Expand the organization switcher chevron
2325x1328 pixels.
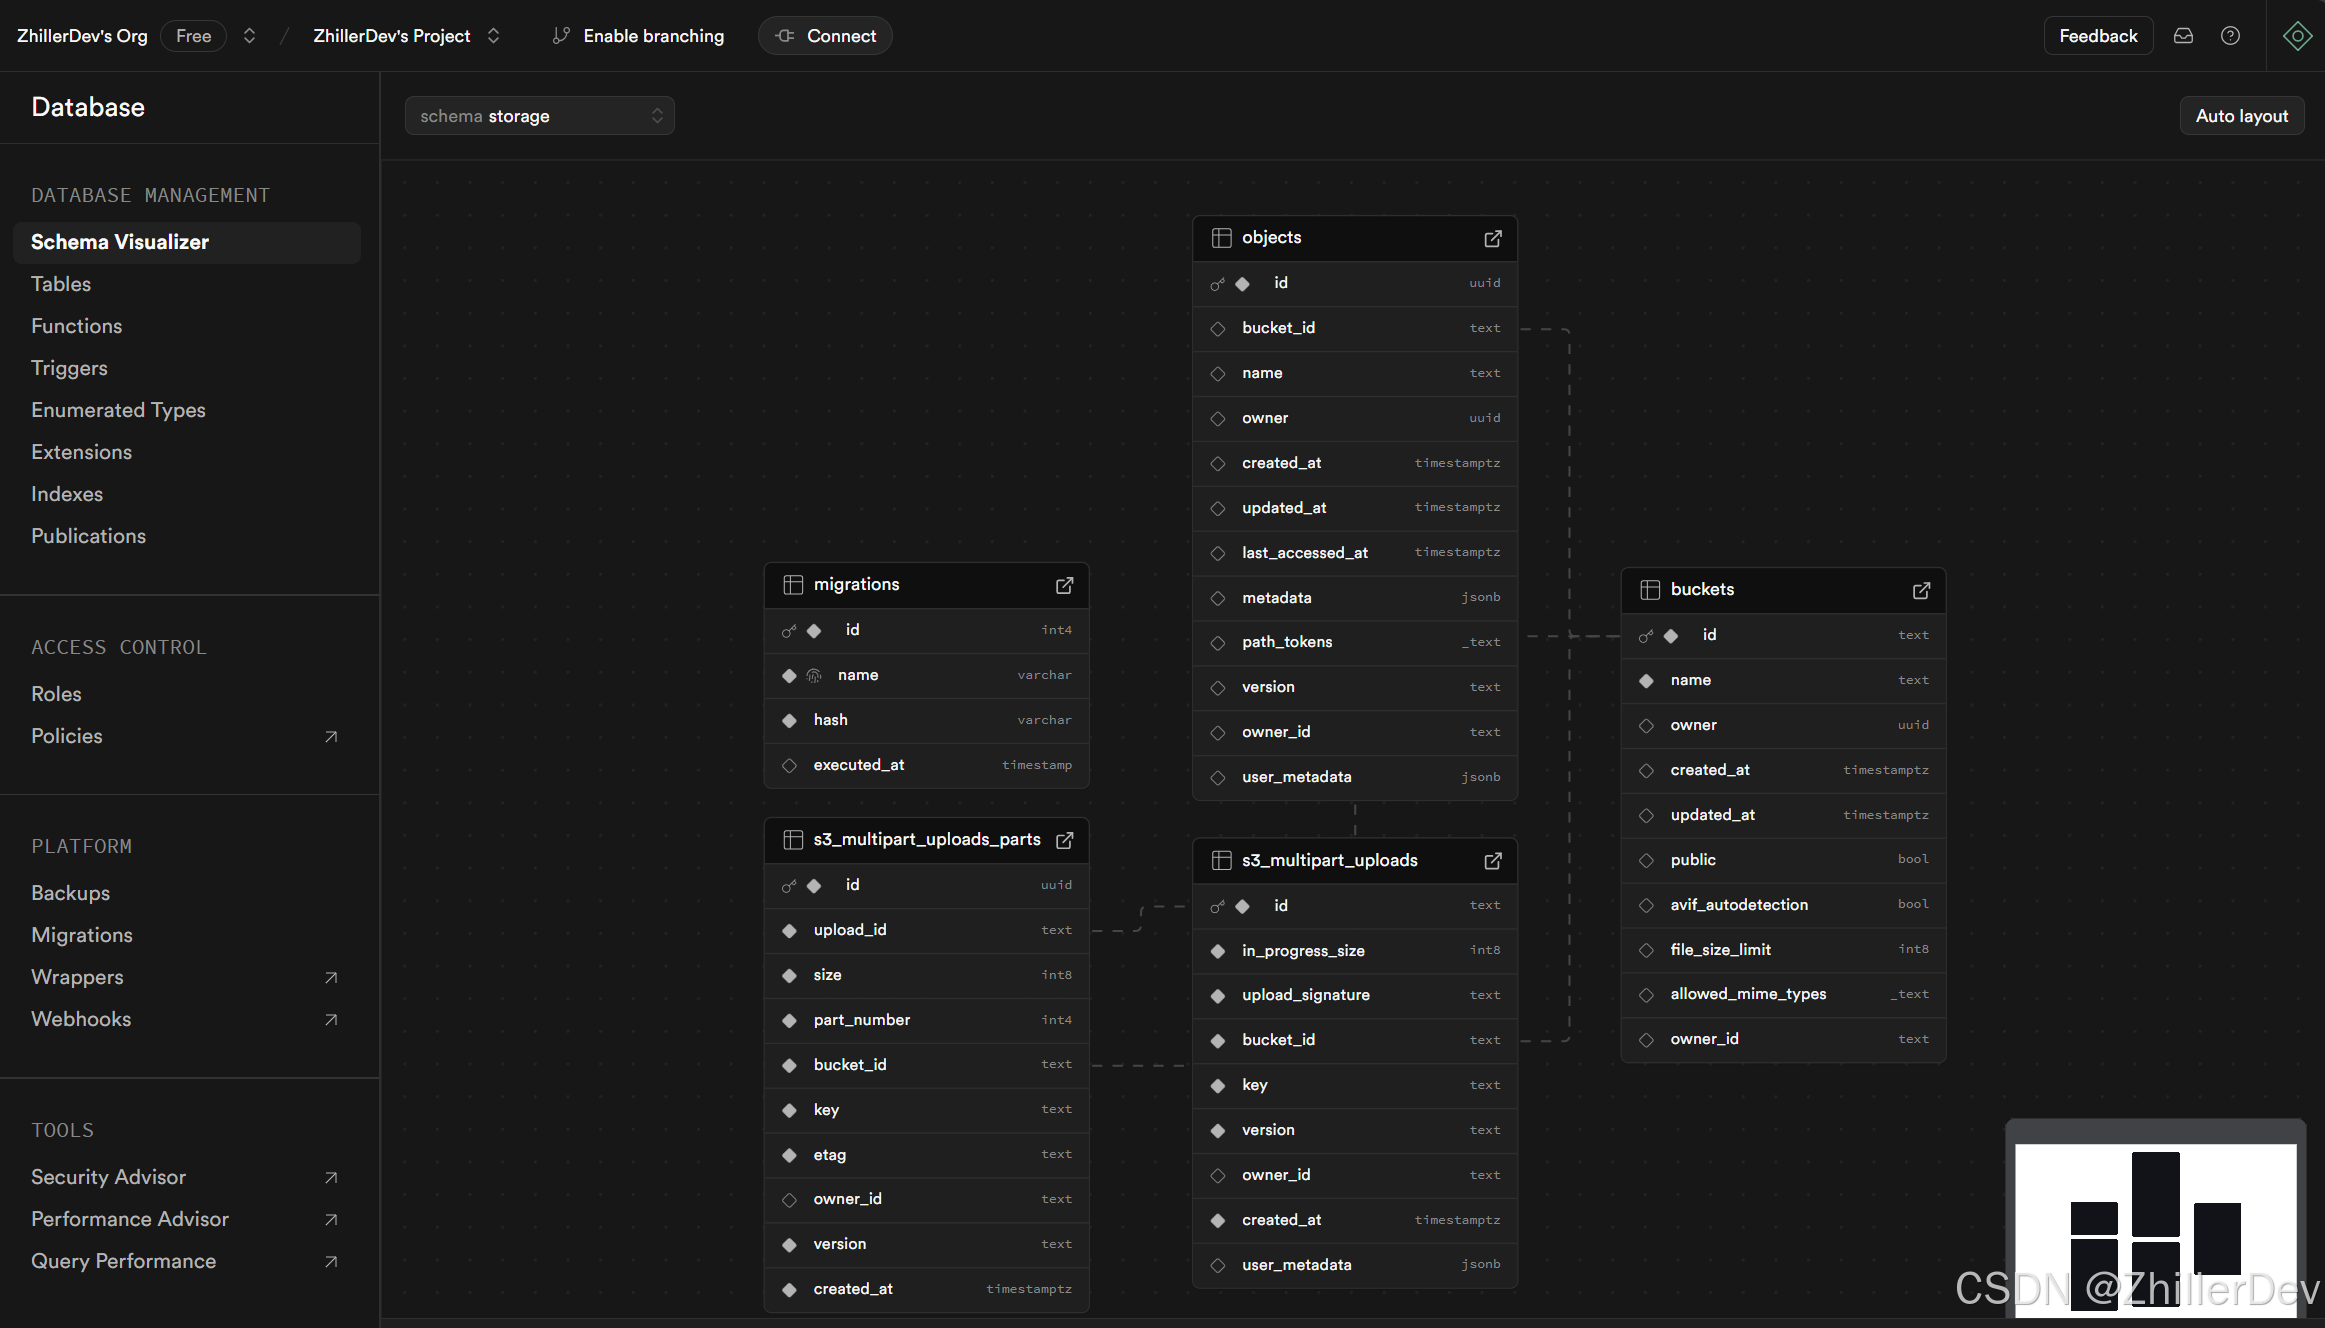(x=249, y=36)
